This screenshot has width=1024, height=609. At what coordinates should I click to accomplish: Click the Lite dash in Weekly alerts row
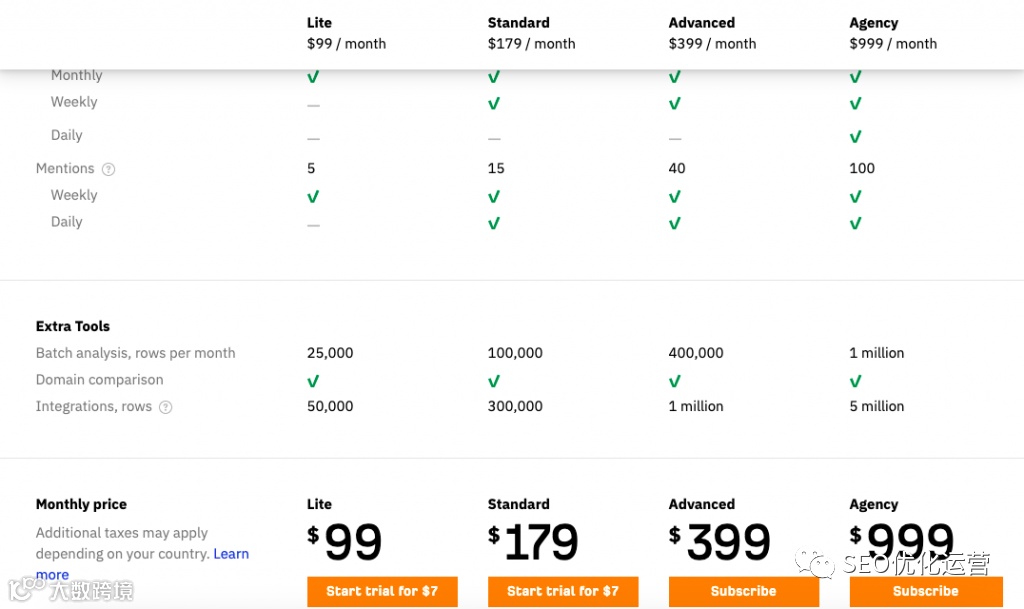(x=313, y=104)
